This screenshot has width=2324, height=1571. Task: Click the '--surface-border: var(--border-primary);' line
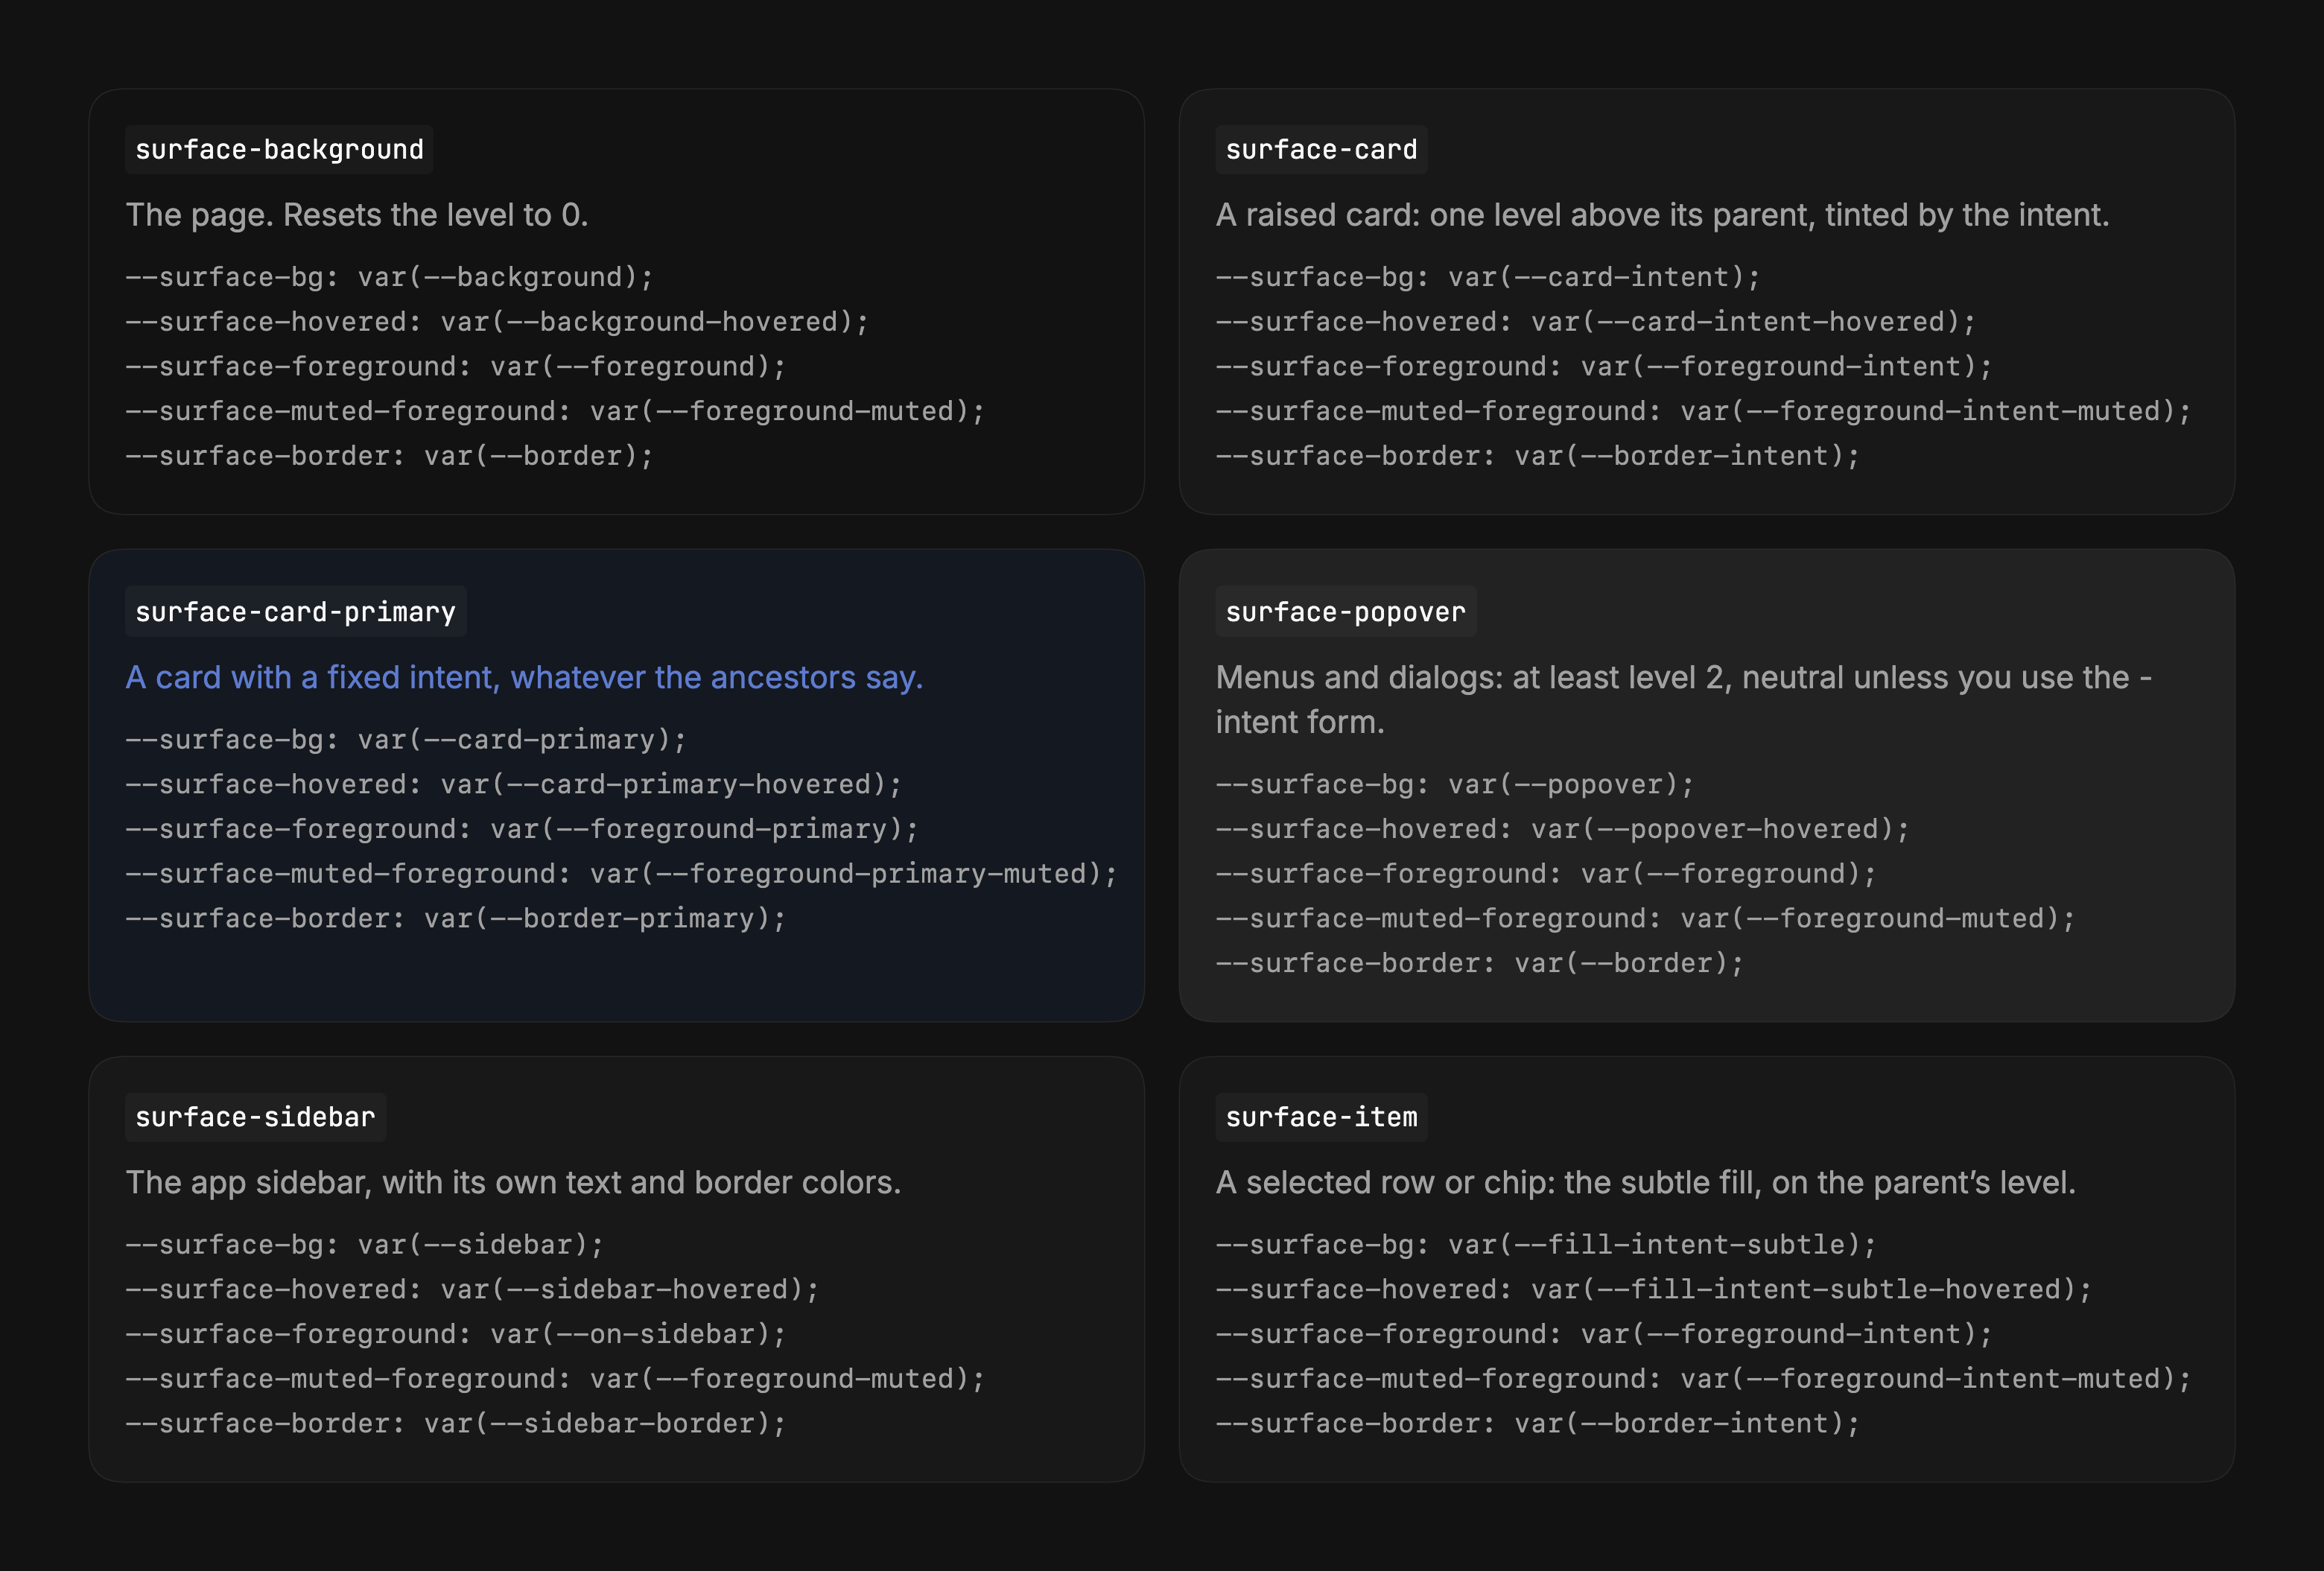coord(455,919)
